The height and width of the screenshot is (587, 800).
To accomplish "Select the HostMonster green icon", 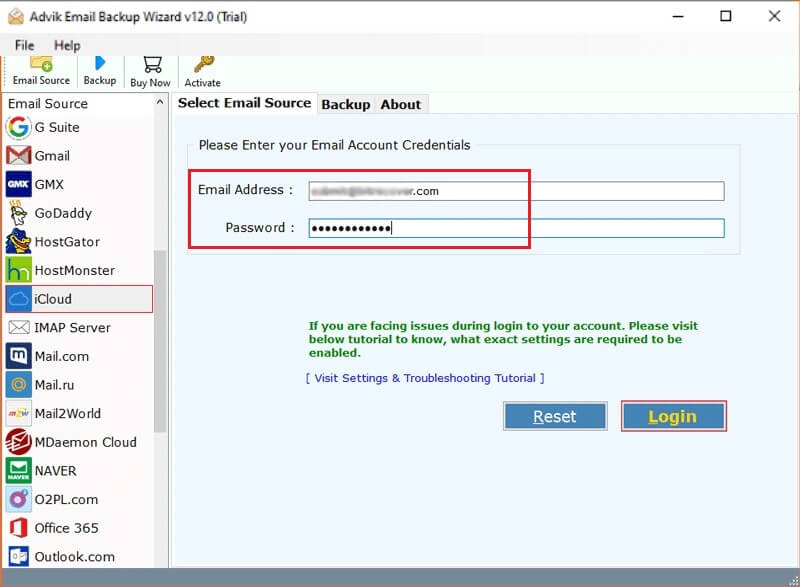I will [x=18, y=270].
